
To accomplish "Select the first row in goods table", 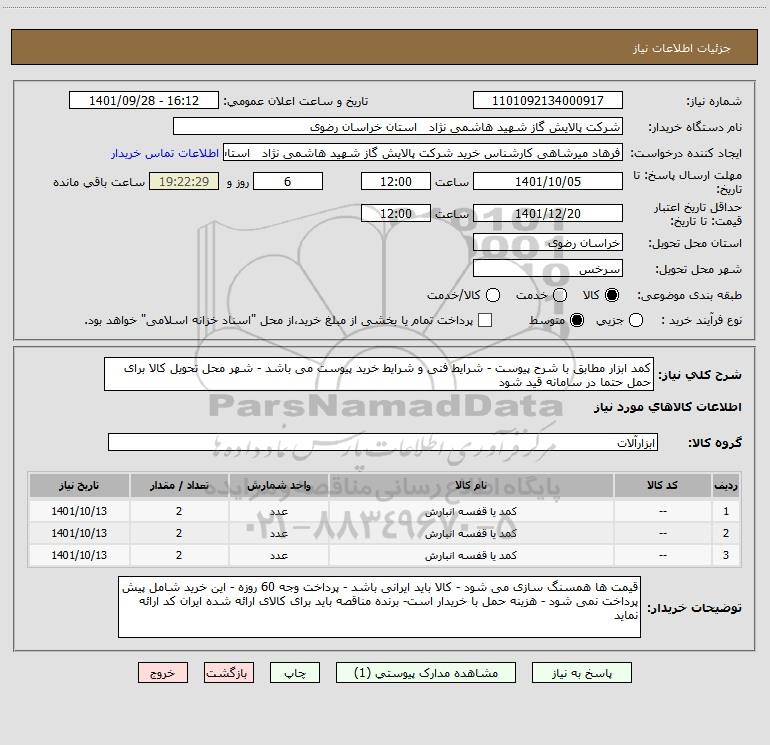I will 400,511.
